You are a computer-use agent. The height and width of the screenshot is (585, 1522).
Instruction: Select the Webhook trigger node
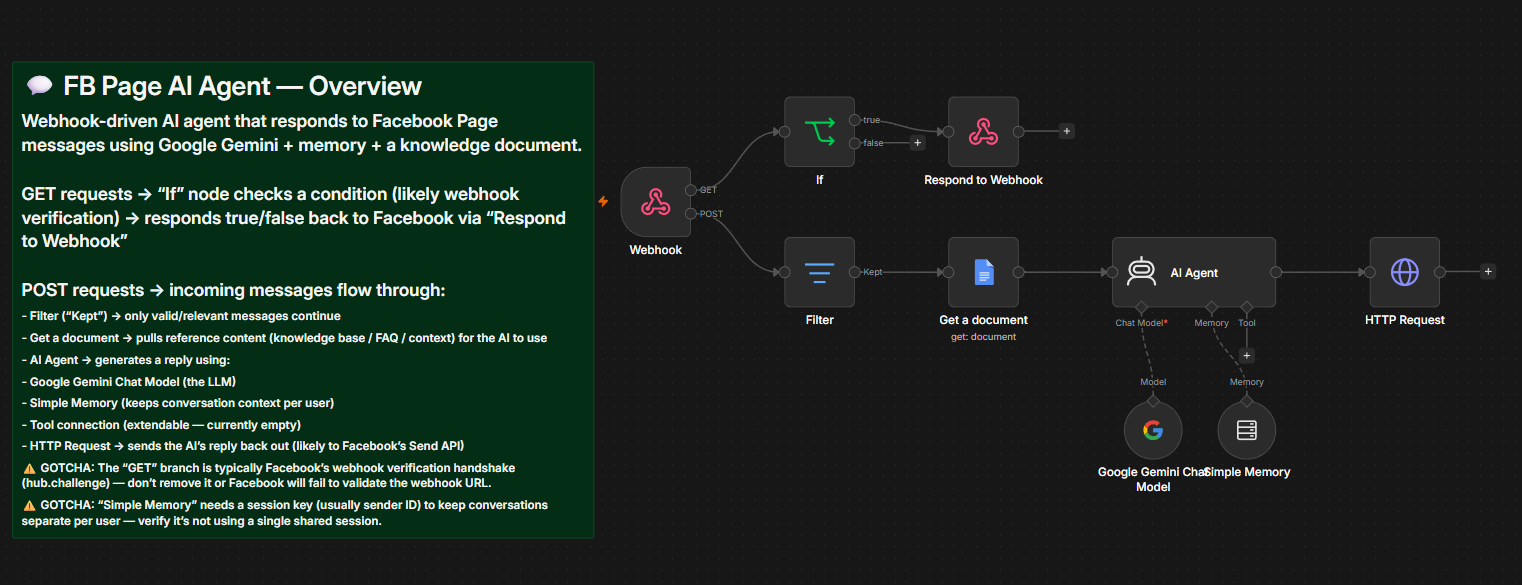[655, 202]
